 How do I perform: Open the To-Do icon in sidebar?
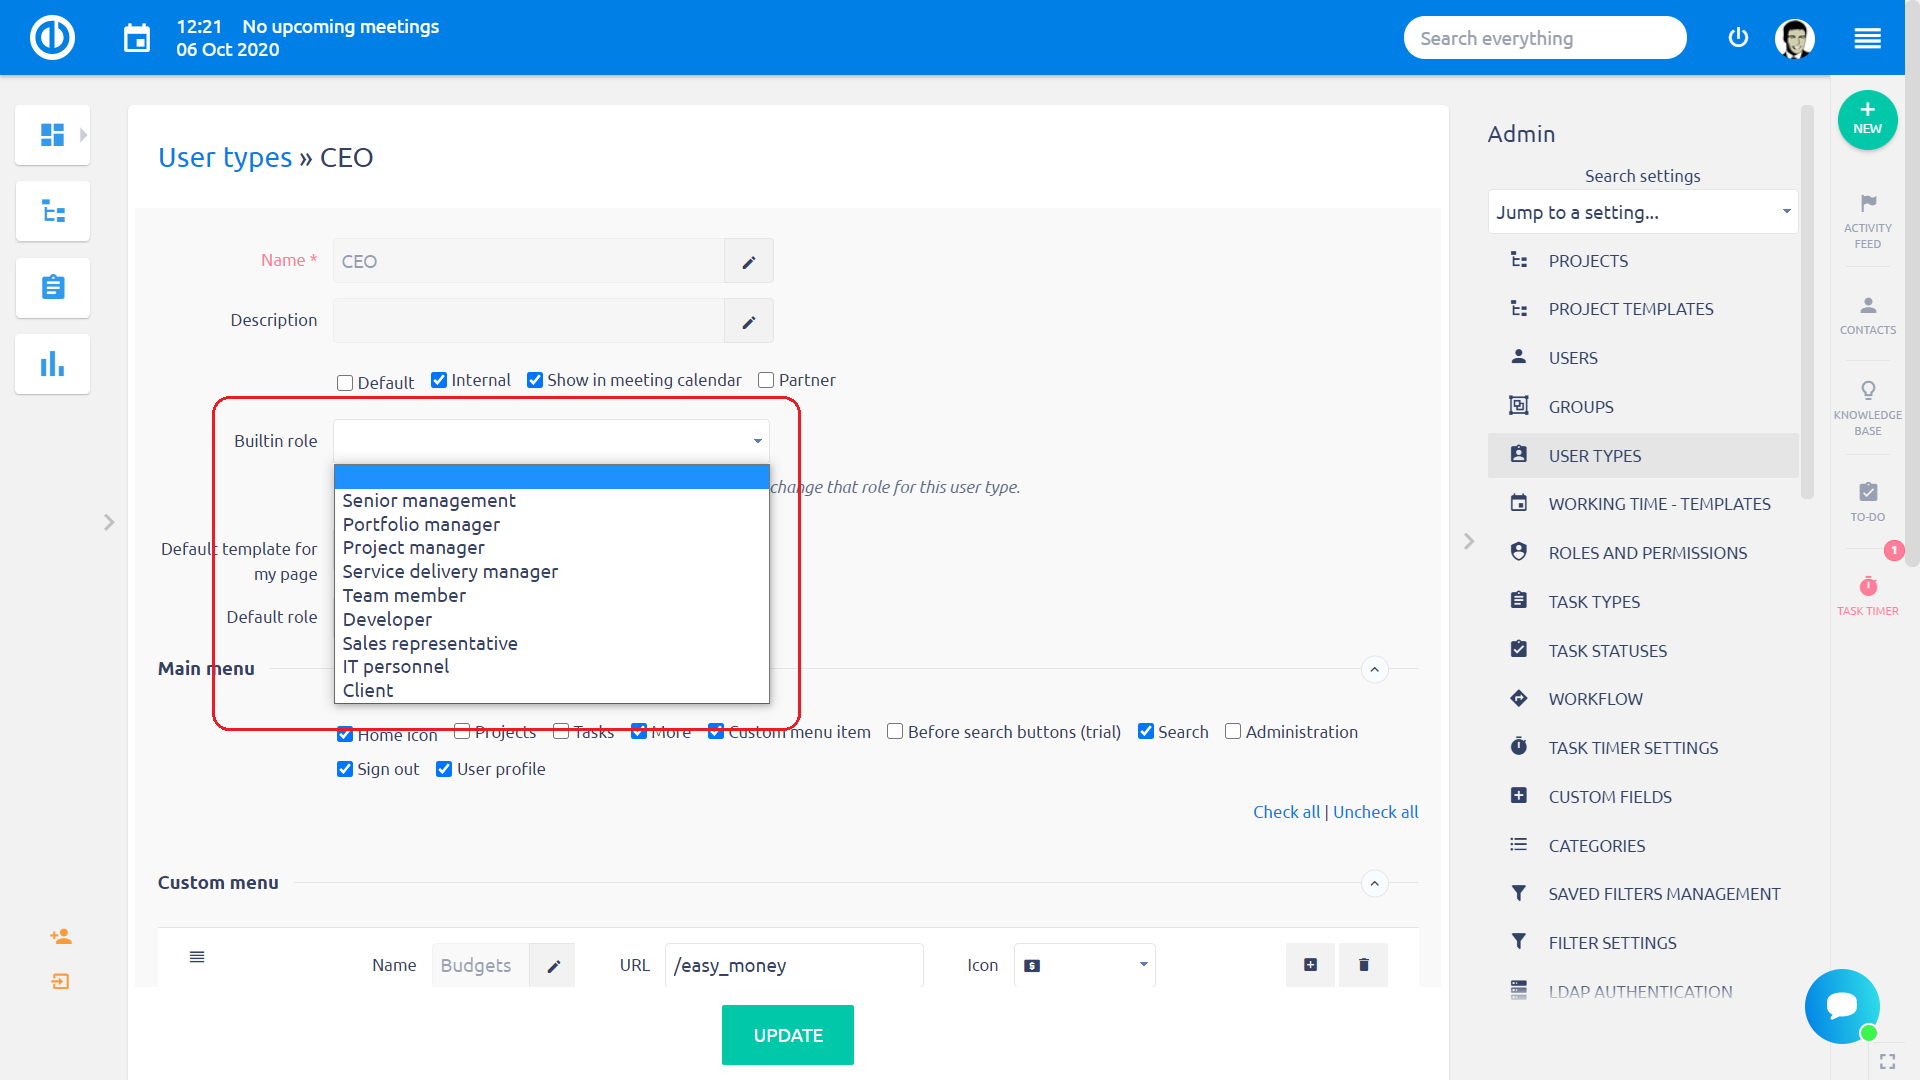click(x=1867, y=492)
